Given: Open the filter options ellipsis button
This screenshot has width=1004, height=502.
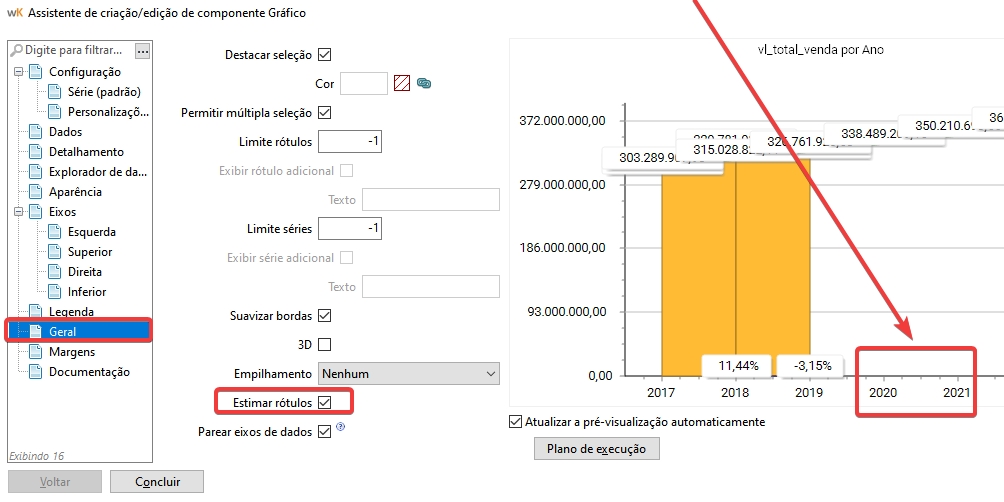Looking at the screenshot, I should coord(143,50).
